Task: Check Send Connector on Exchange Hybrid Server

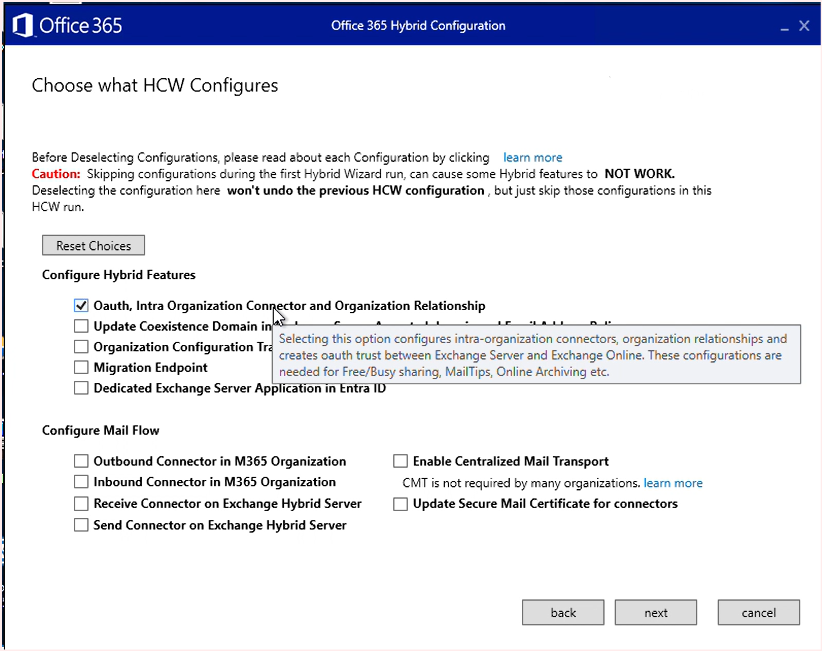Action: click(x=81, y=525)
